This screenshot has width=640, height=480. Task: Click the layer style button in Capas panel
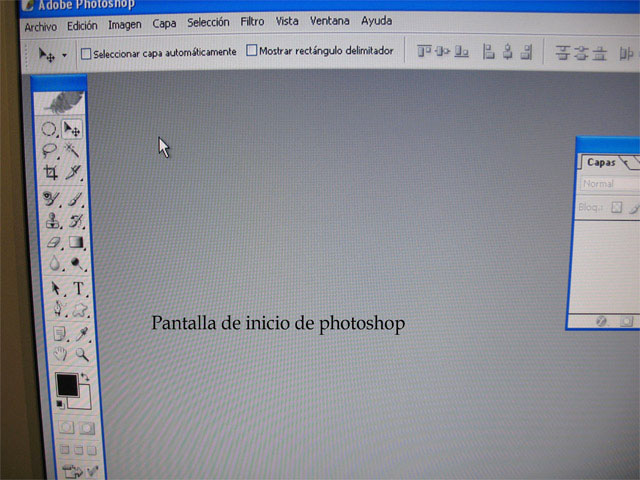(602, 321)
